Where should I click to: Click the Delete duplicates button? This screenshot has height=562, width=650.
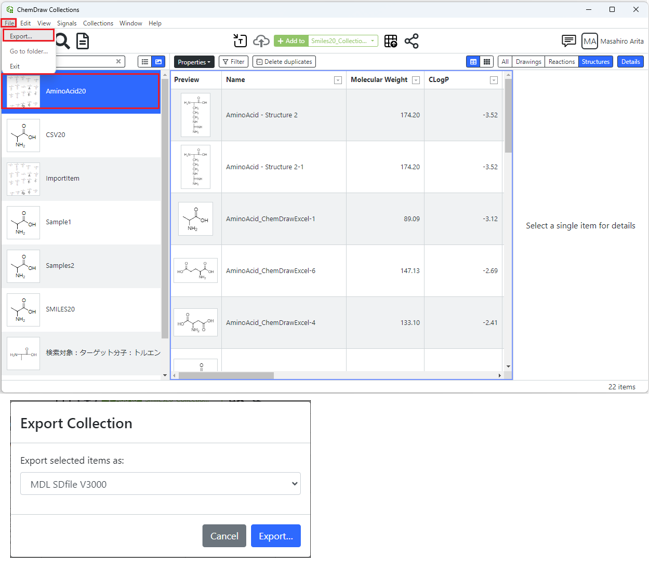[x=284, y=62]
